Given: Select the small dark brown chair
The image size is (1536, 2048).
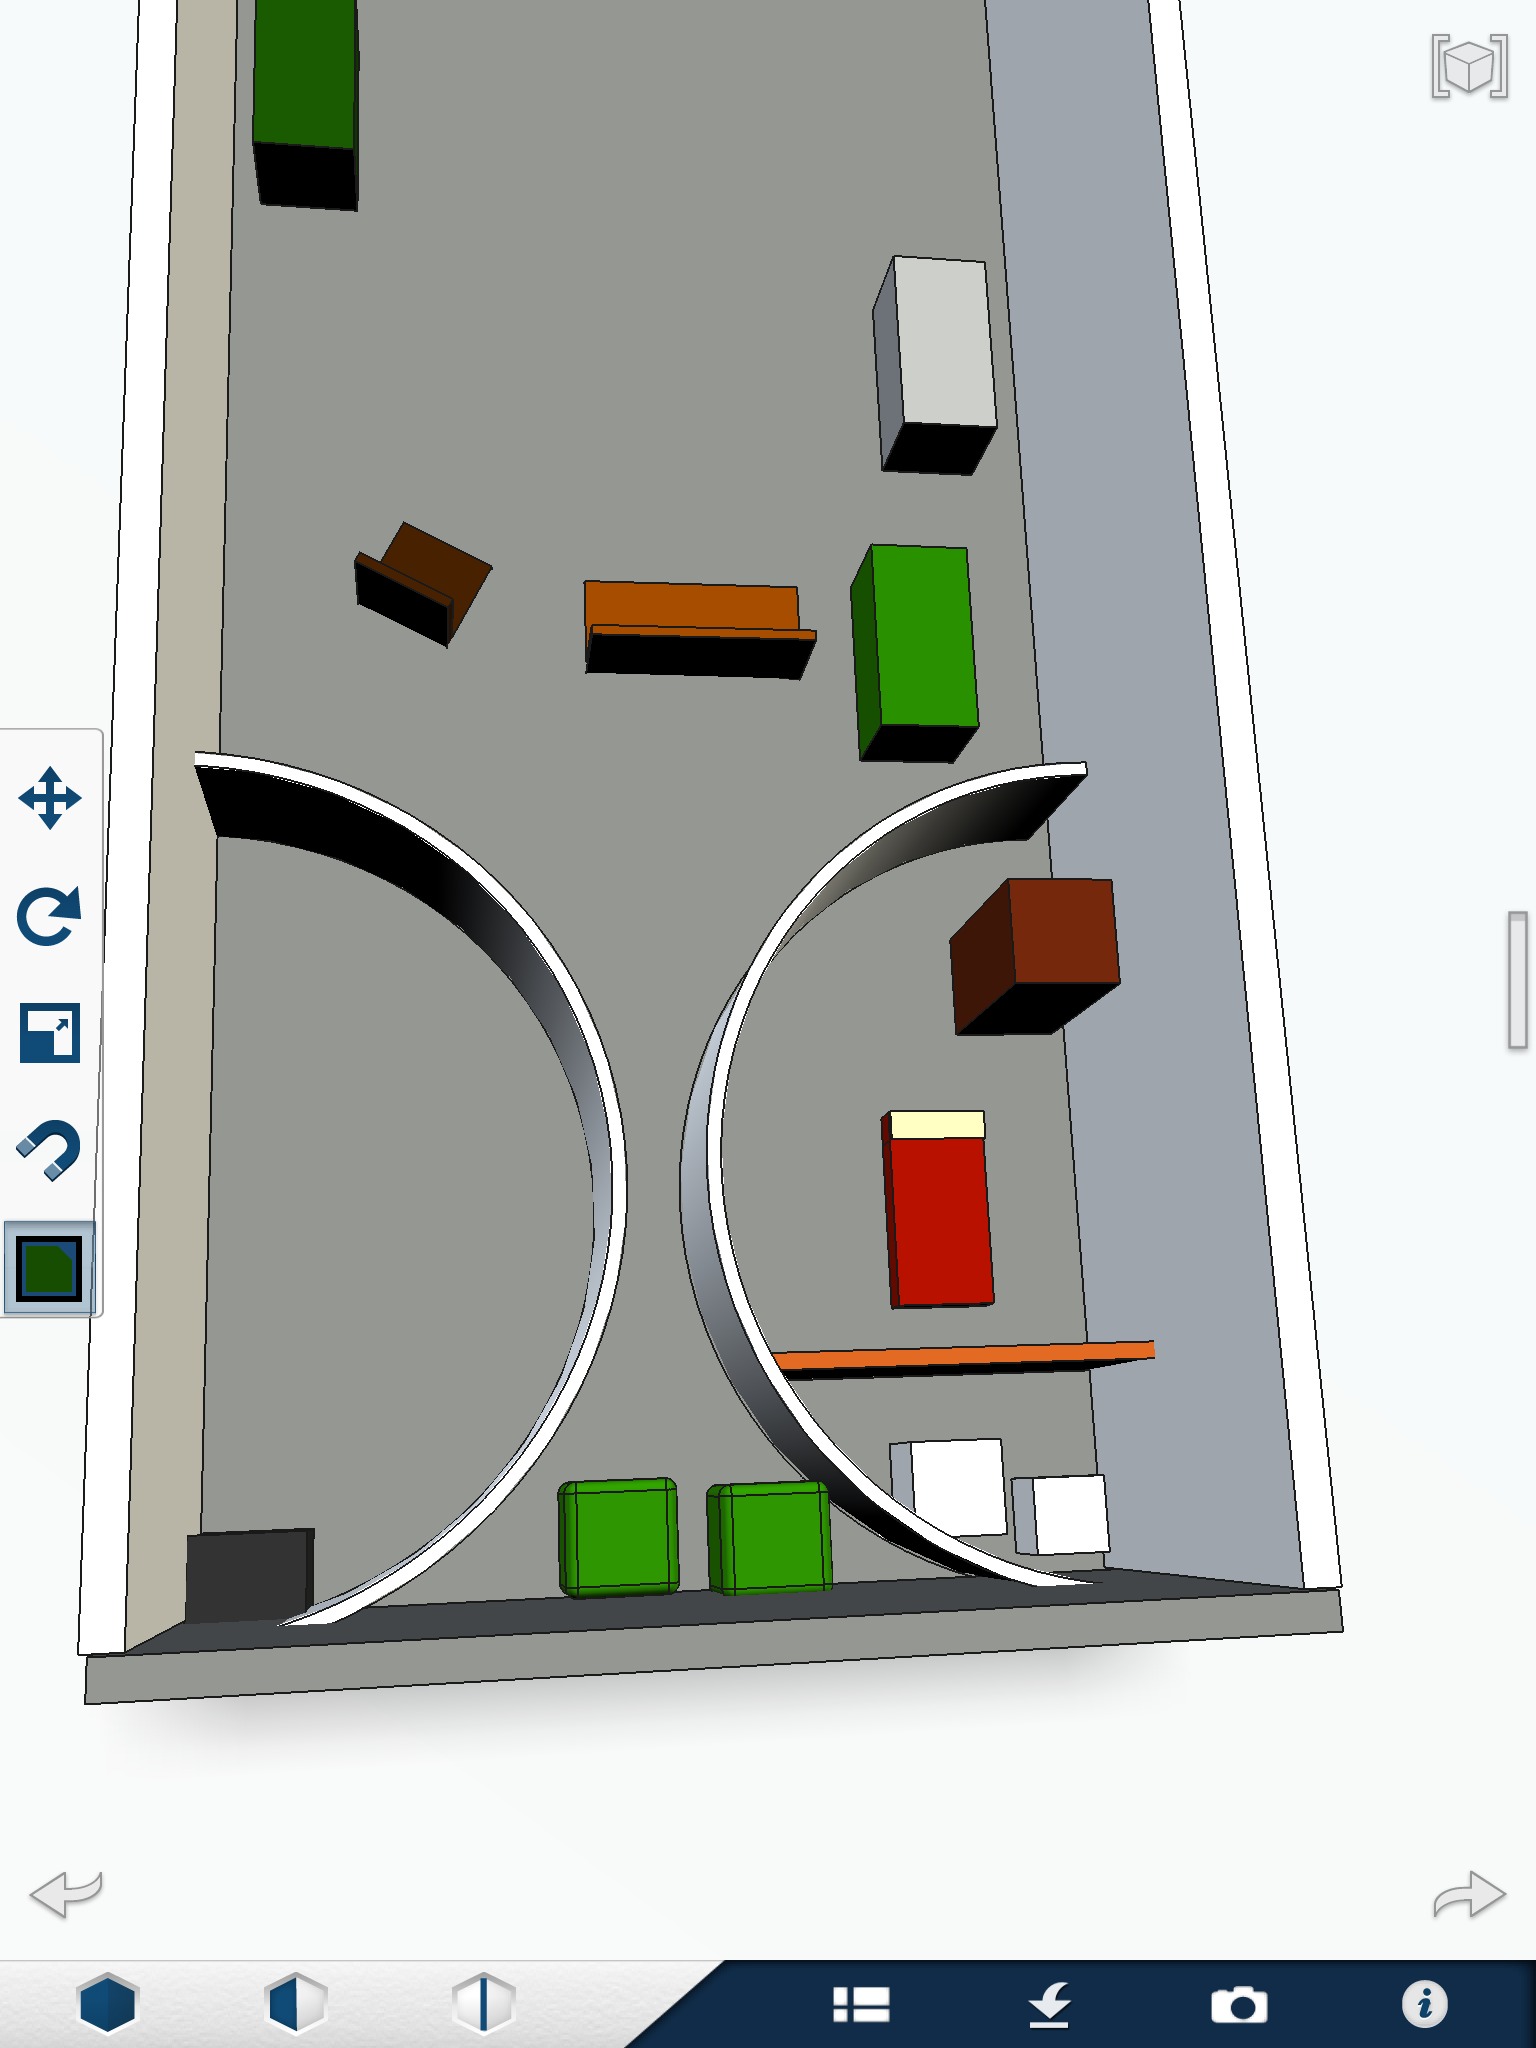Looking at the screenshot, I should (422, 584).
